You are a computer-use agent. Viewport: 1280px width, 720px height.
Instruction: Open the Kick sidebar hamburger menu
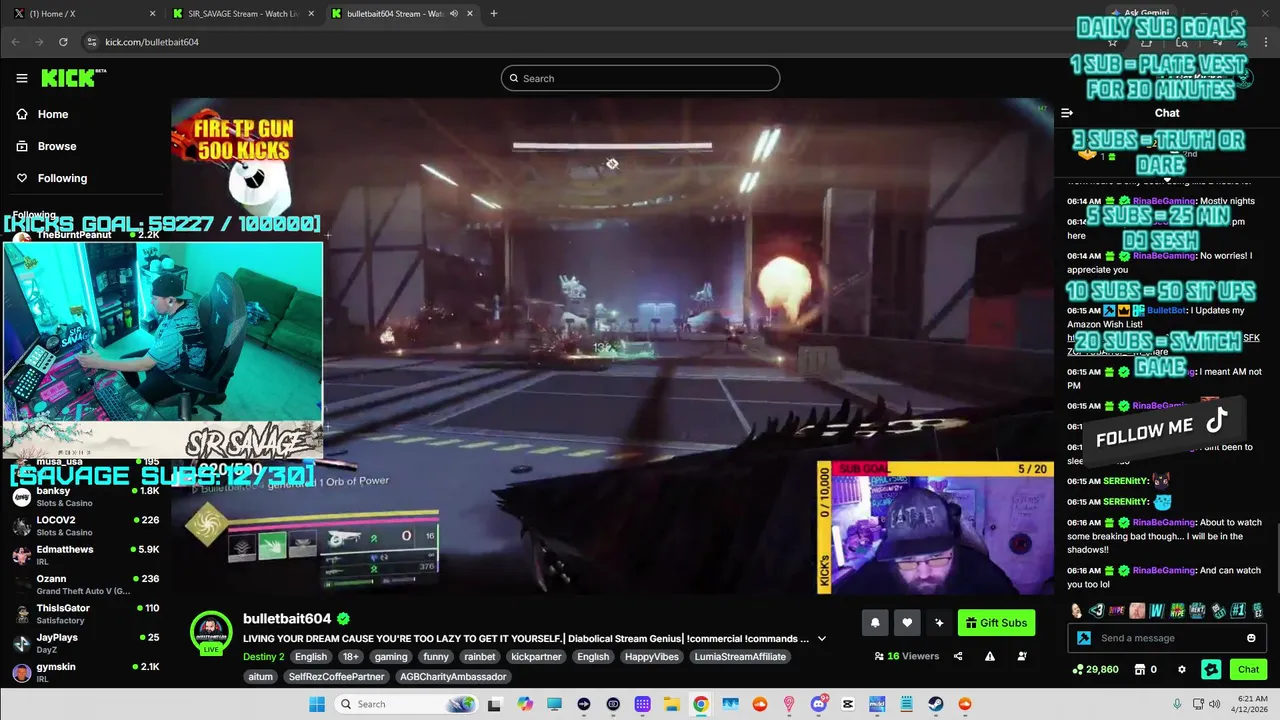[x=22, y=78]
